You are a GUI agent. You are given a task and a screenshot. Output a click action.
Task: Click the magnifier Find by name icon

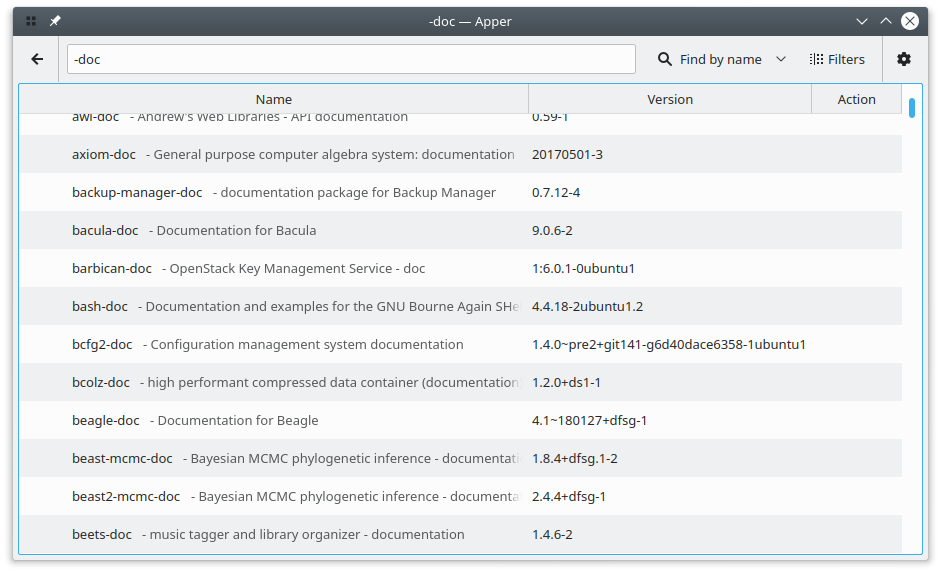pyautogui.click(x=665, y=59)
